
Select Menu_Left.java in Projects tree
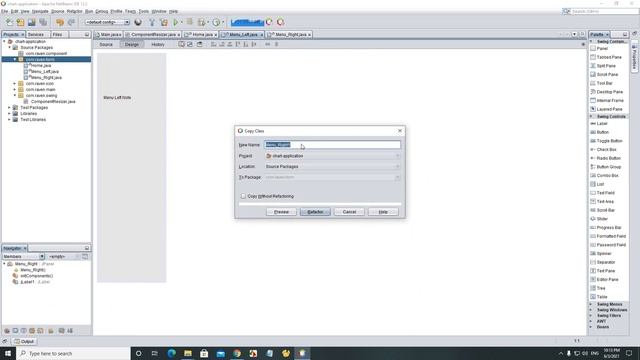click(x=44, y=71)
